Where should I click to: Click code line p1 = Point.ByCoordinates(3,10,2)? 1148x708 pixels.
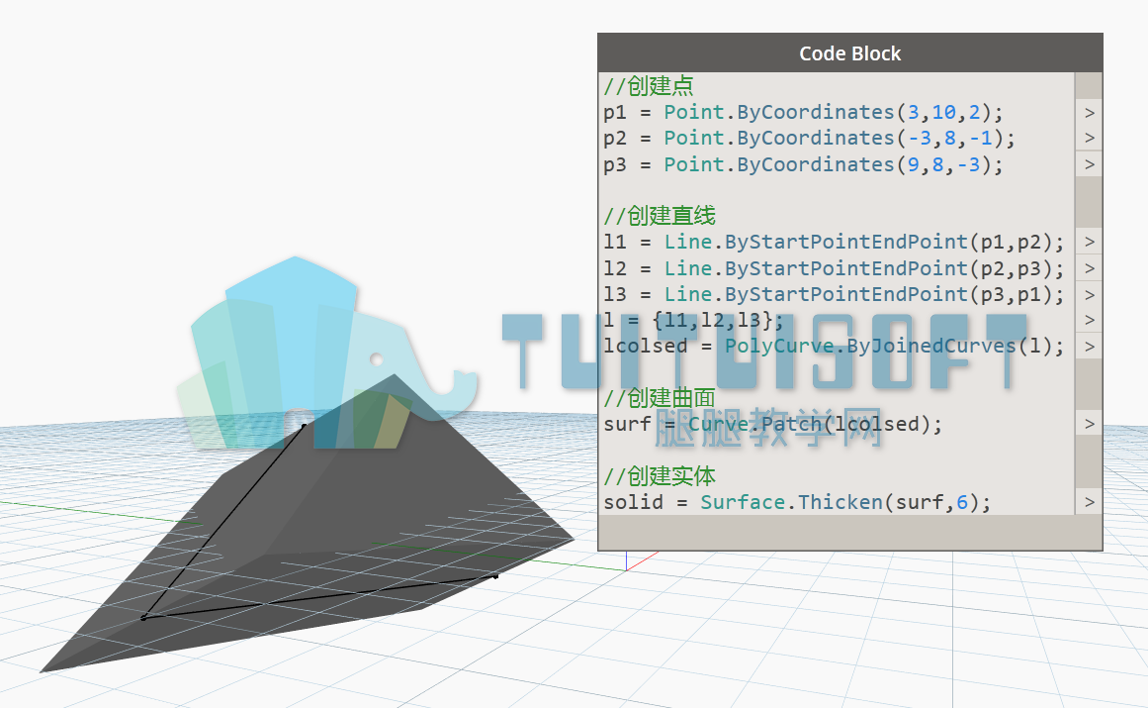(x=803, y=112)
